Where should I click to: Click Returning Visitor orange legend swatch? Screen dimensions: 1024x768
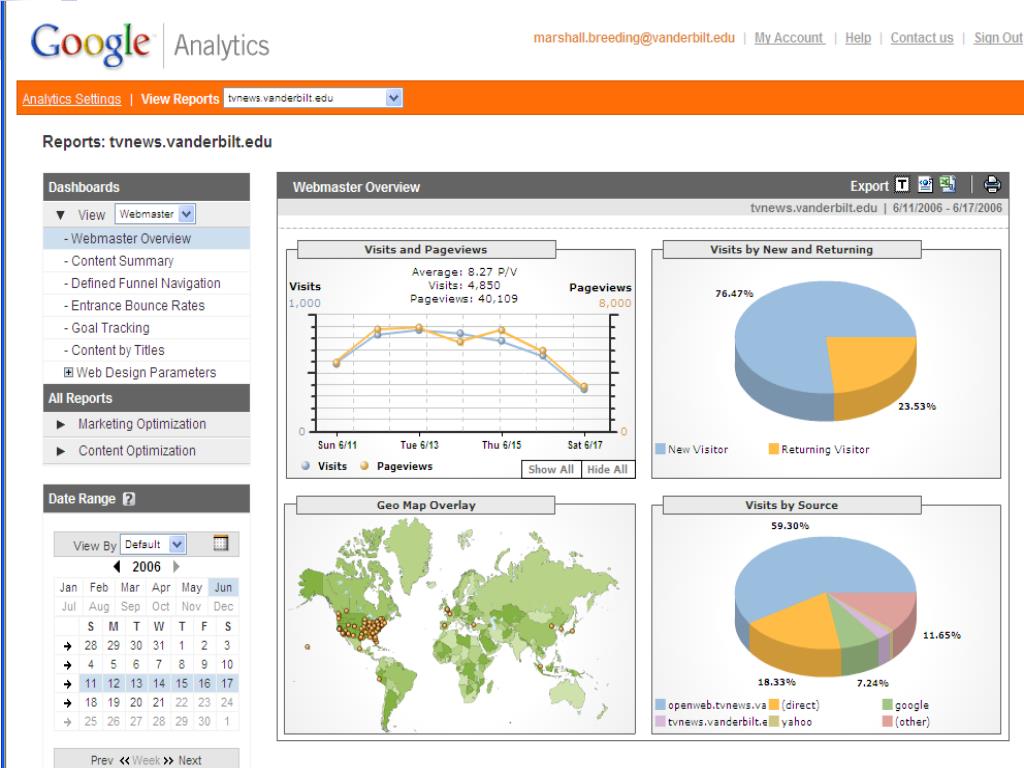pyautogui.click(x=774, y=449)
